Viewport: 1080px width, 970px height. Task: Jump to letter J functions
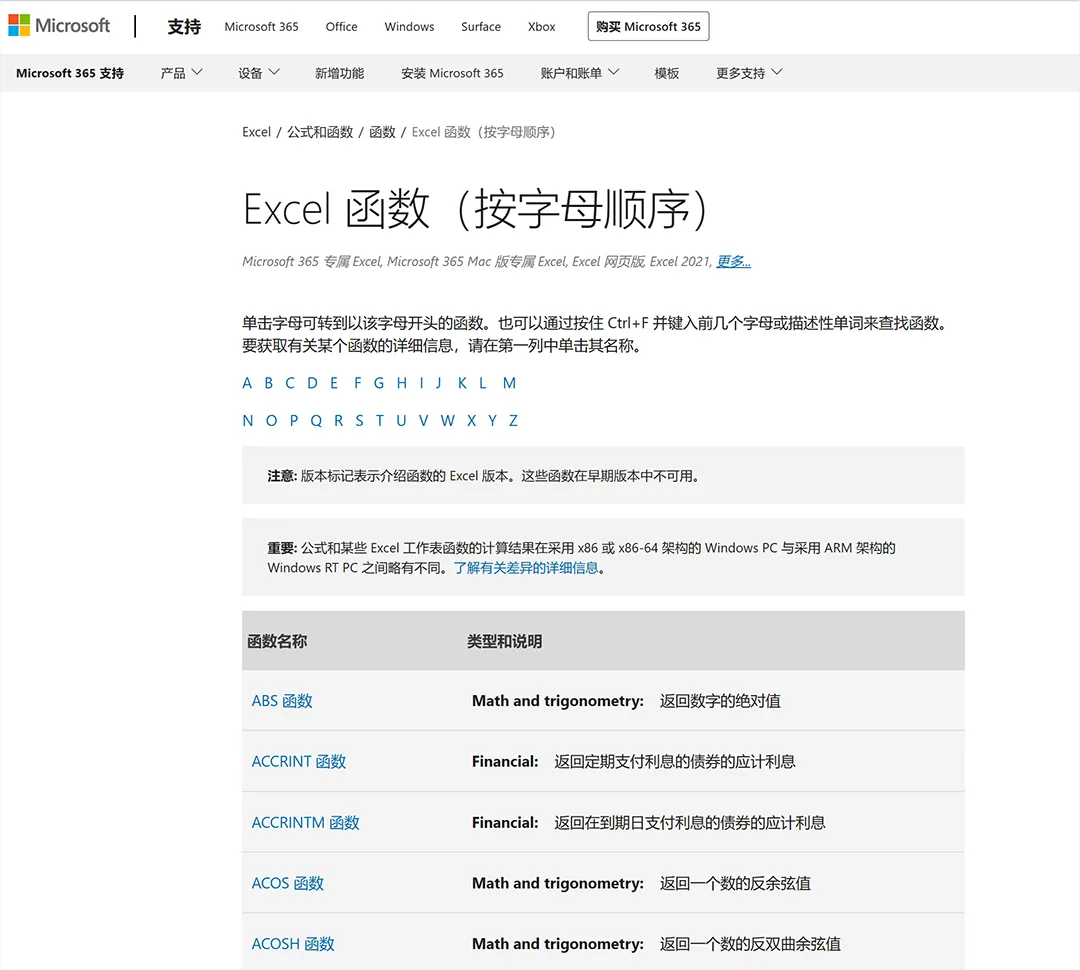click(x=439, y=384)
